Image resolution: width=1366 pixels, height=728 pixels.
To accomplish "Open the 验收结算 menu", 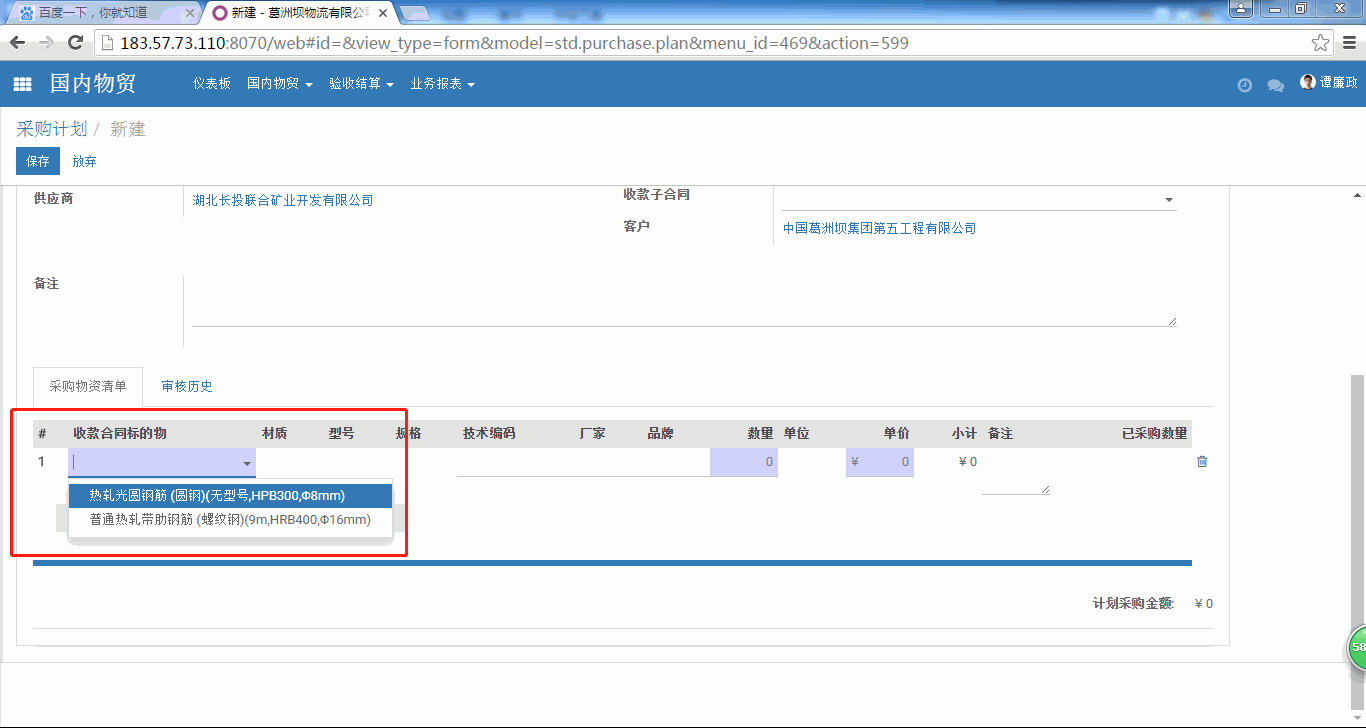I will pyautogui.click(x=361, y=84).
